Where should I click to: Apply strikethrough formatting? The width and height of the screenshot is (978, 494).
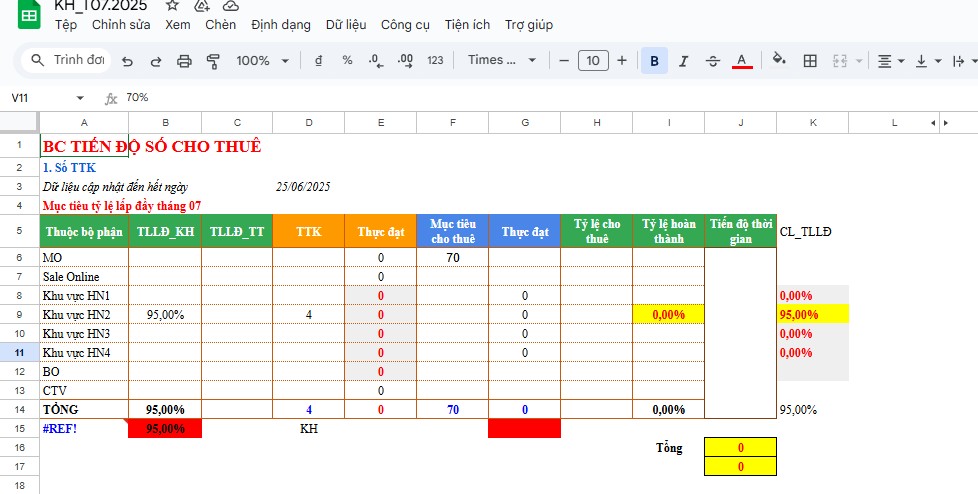click(x=712, y=61)
